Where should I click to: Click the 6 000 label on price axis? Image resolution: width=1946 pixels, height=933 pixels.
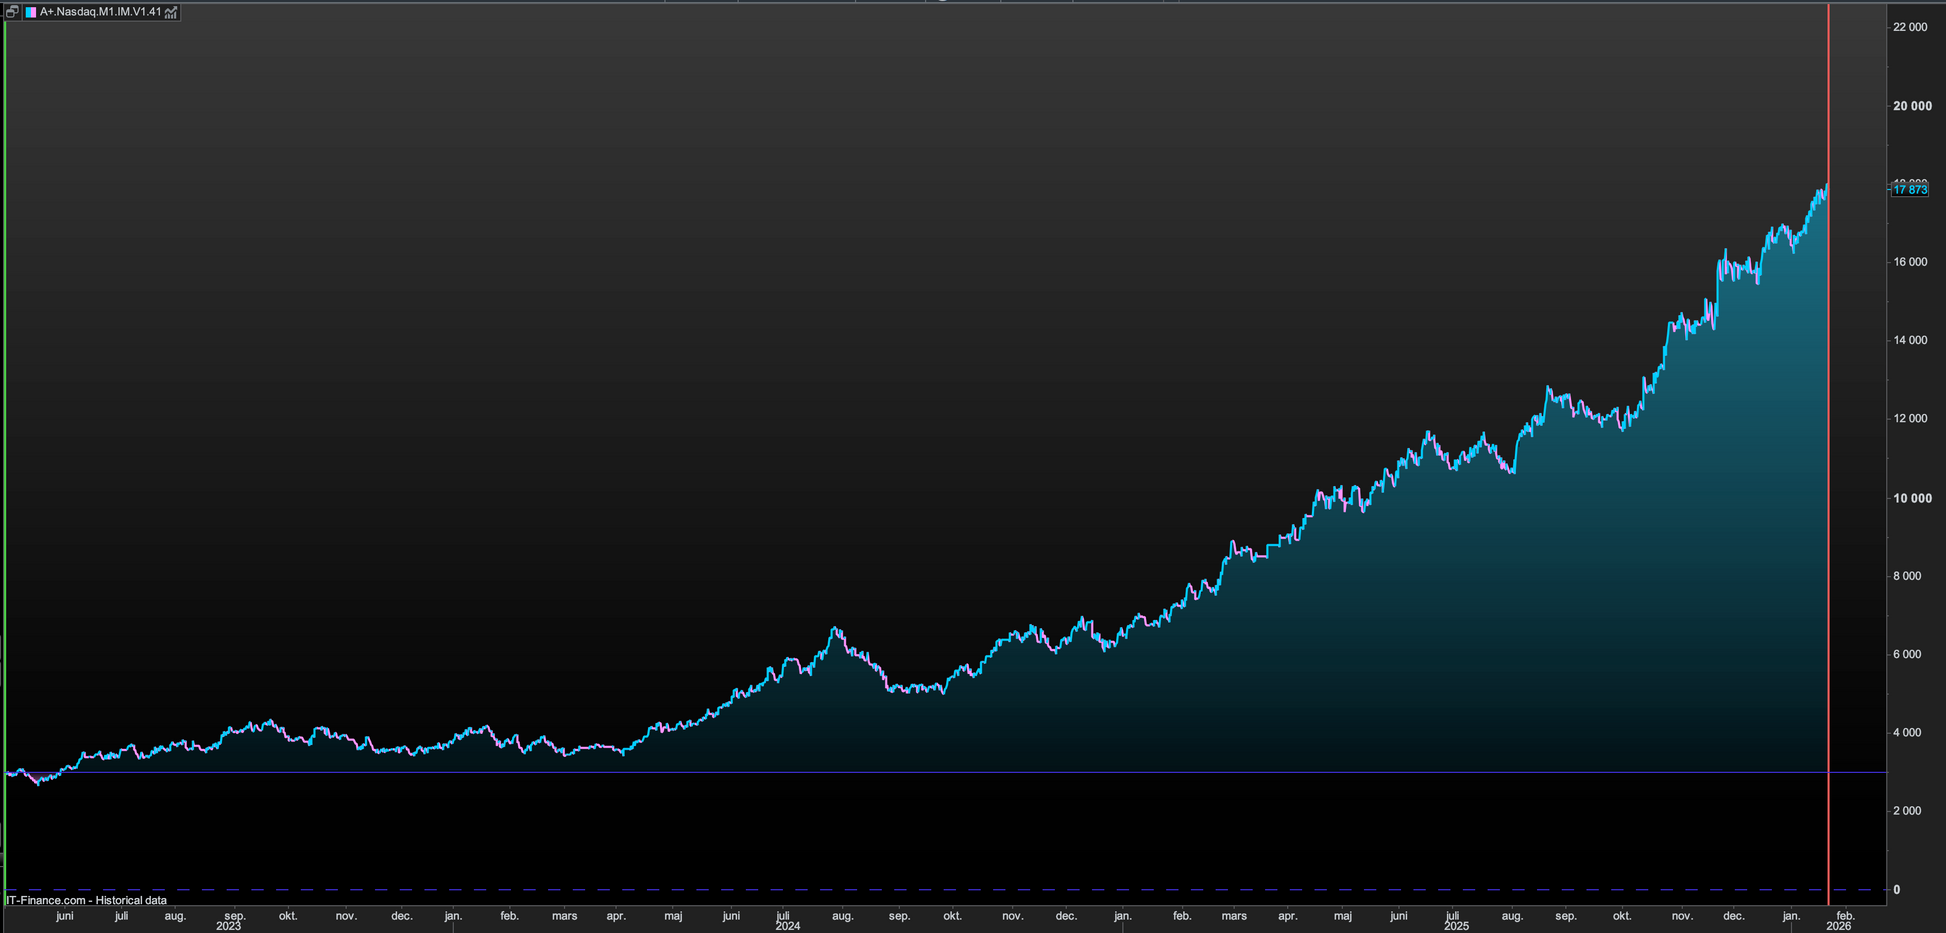1908,654
